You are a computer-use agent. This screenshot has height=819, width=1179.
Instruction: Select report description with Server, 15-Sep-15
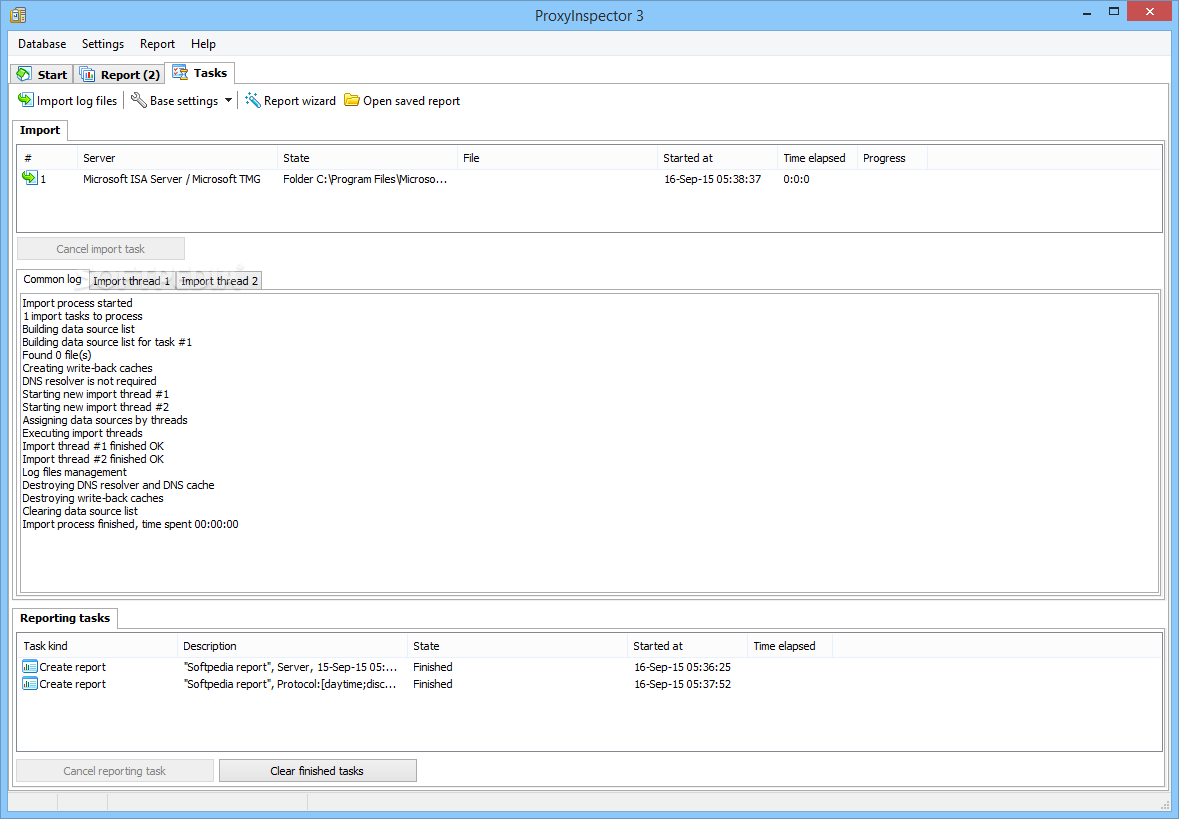click(290, 667)
